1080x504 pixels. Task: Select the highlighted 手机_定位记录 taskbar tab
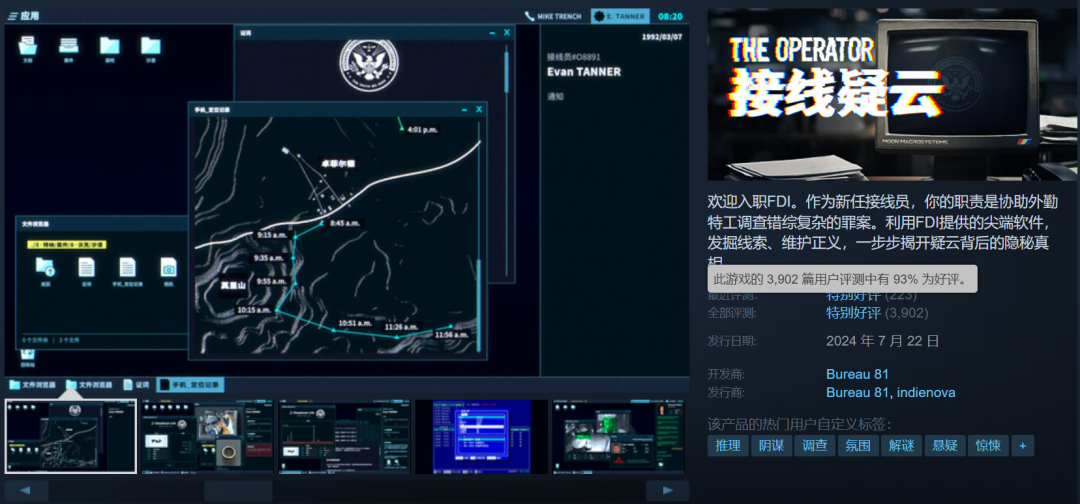tap(191, 385)
